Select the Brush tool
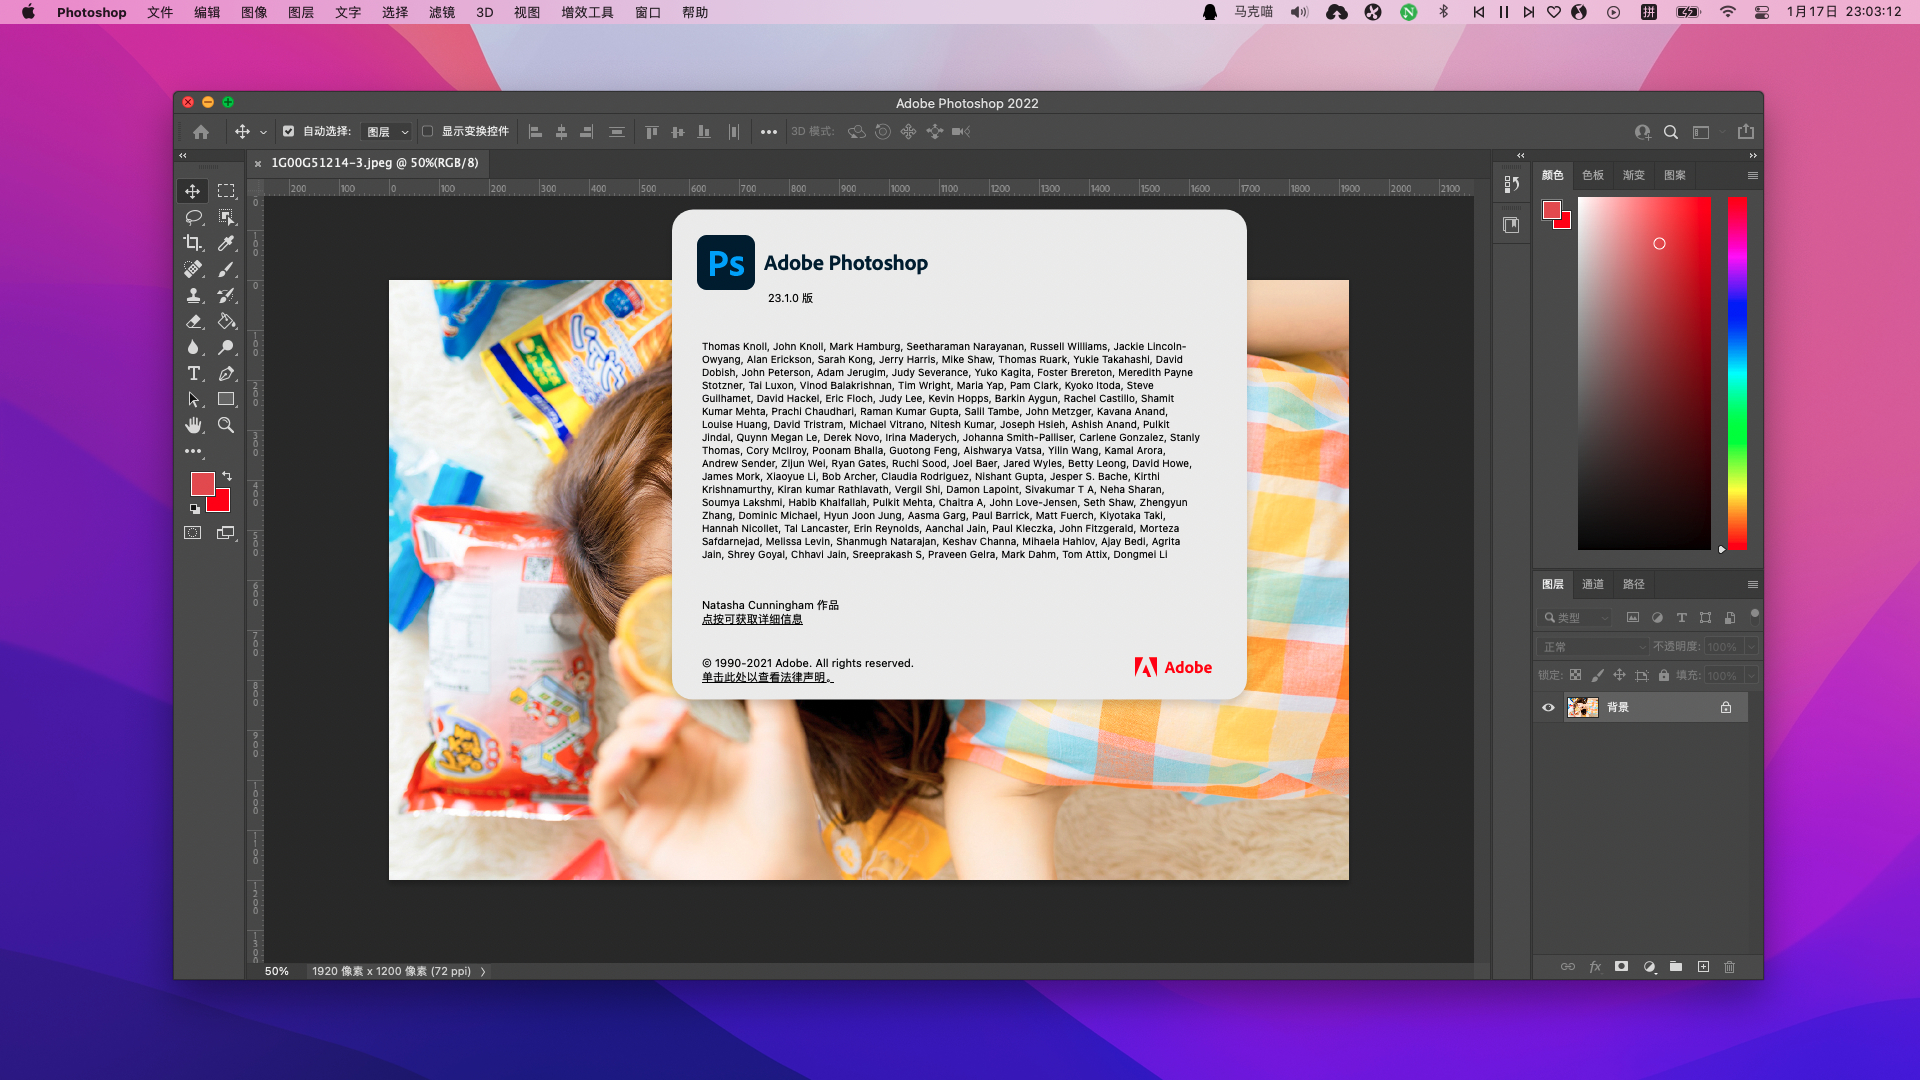 226,269
